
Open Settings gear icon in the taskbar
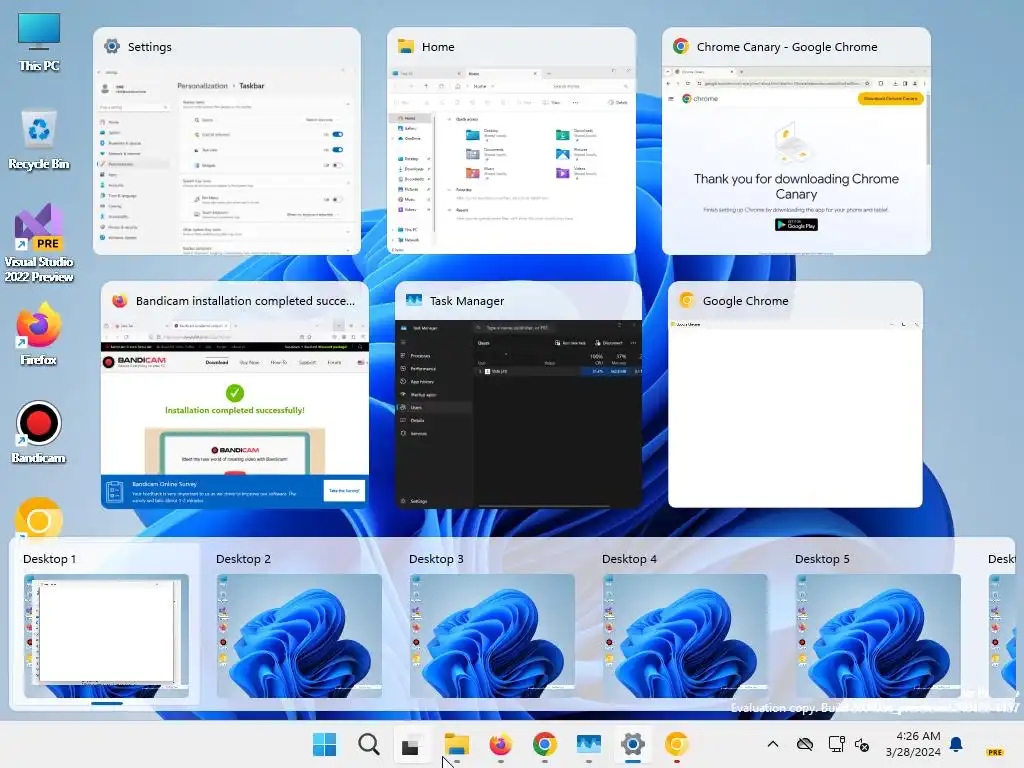pos(632,744)
